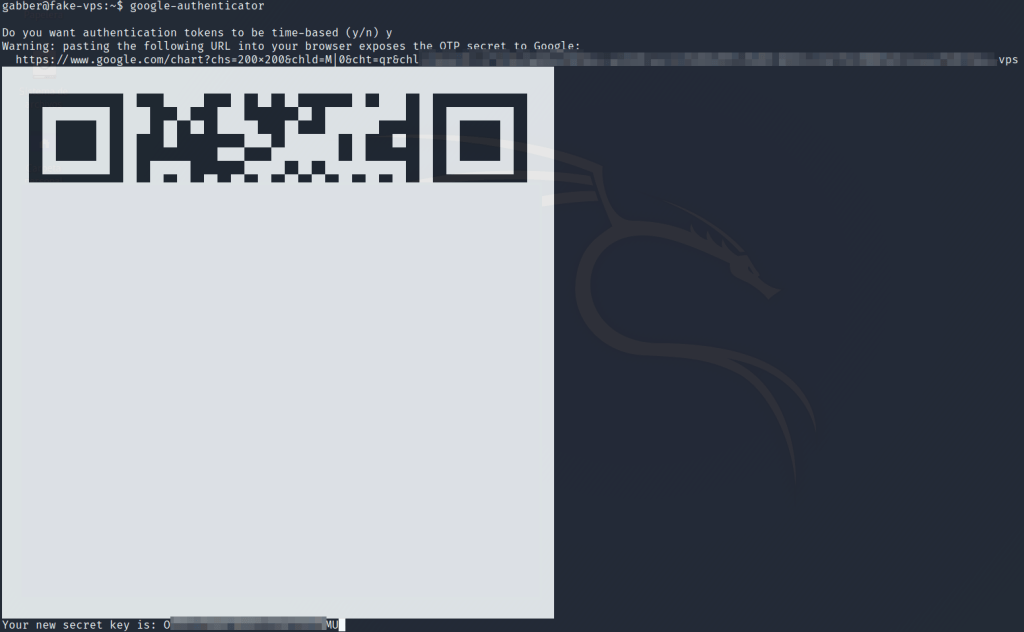Click the empty white area below the QR code
Viewport: 1024px width, 632px height.
coord(278,400)
